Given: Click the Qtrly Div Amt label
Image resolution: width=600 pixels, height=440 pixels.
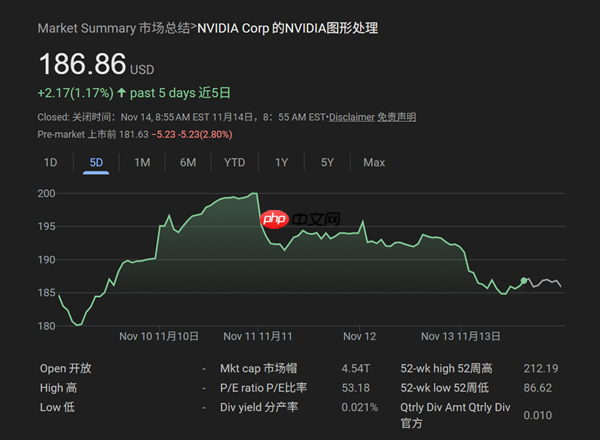Looking at the screenshot, I should click(455, 416).
